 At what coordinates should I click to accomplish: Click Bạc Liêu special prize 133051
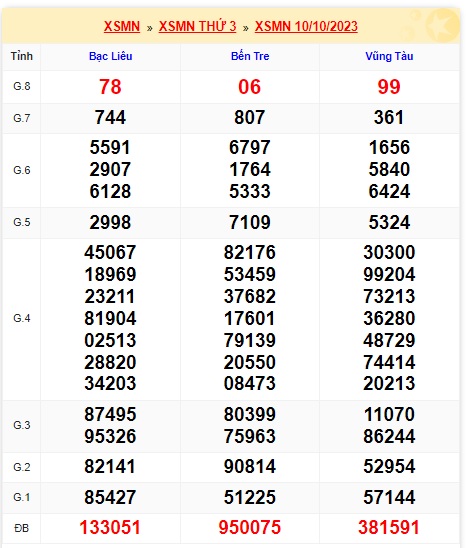110,527
